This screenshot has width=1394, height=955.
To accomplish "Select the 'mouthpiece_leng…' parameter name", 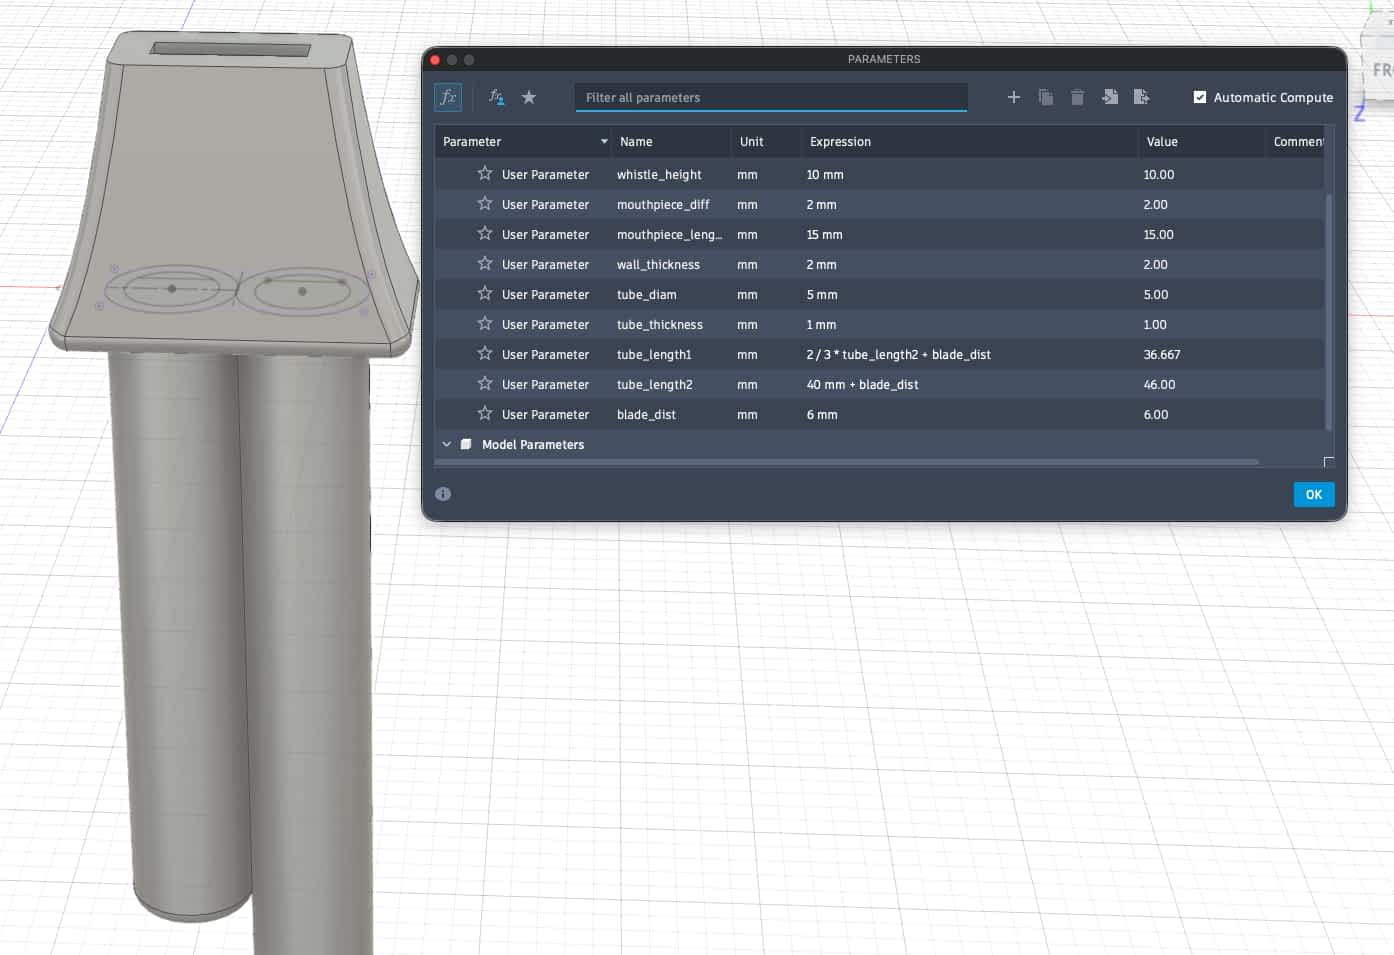I will tap(669, 235).
